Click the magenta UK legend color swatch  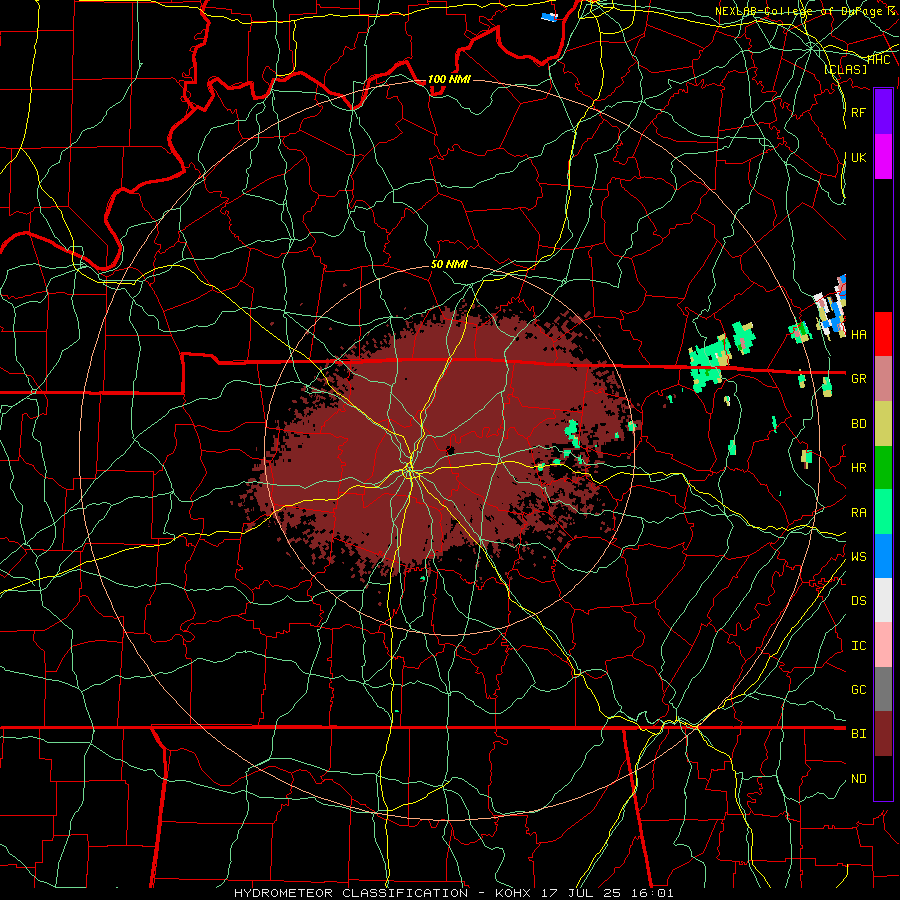coord(883,157)
